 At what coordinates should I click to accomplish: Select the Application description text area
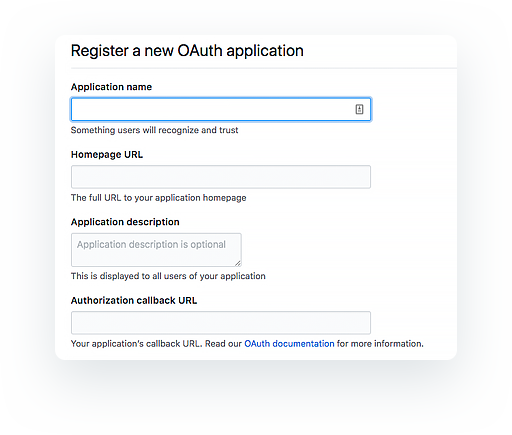156,250
